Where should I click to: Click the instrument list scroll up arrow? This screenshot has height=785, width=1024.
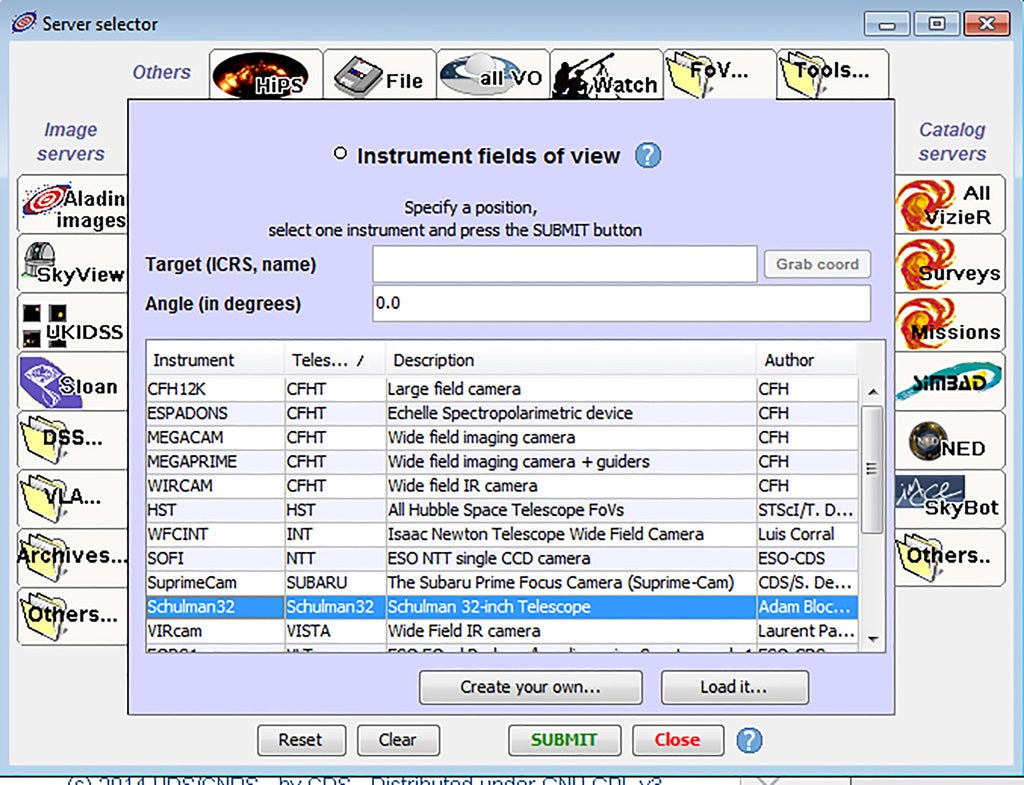coord(872,392)
